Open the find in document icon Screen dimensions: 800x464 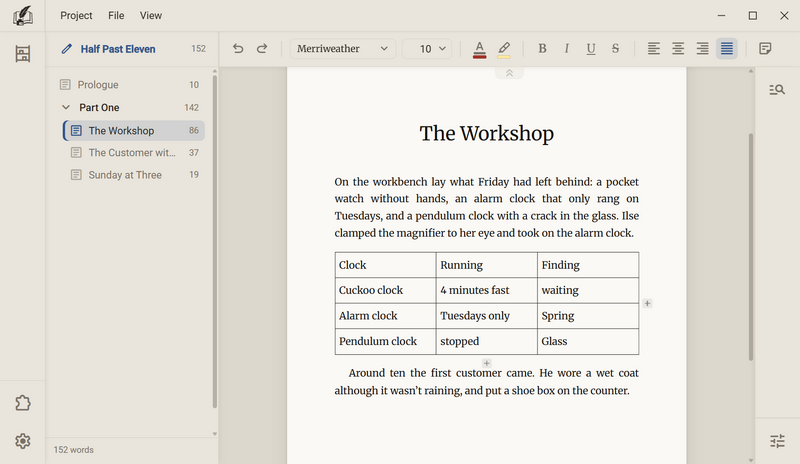[777, 90]
